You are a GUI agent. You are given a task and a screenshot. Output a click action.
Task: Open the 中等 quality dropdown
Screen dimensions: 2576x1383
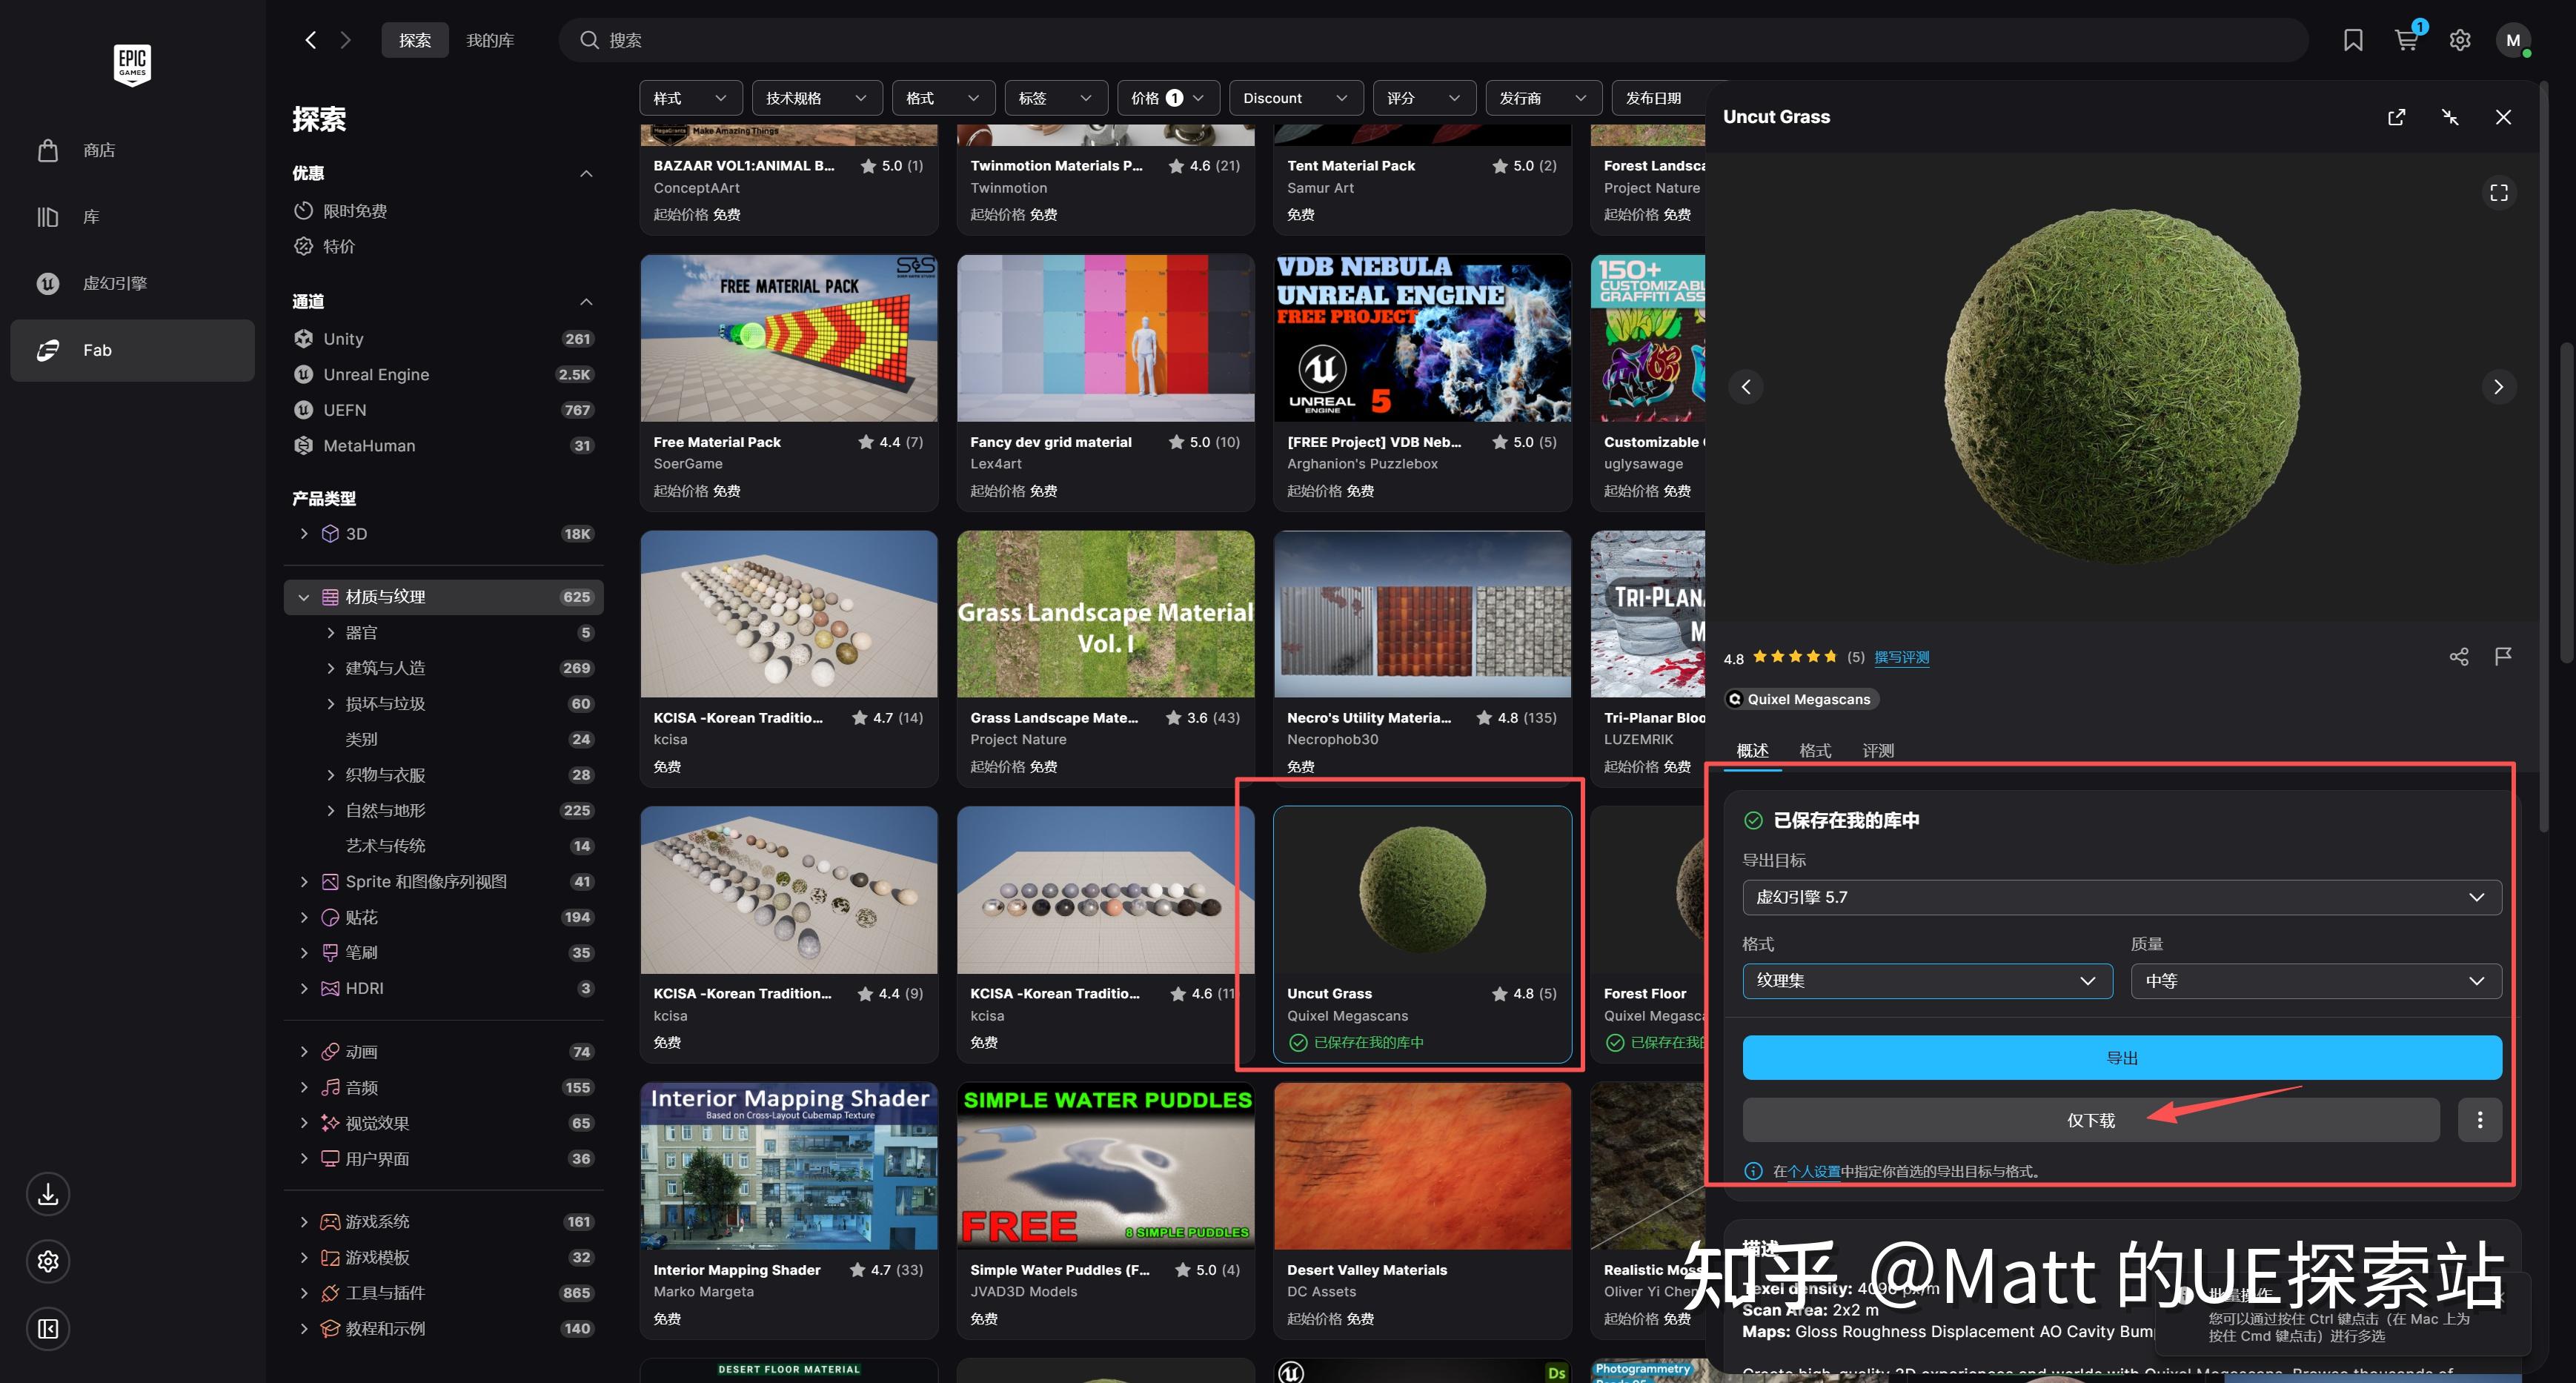coord(2315,981)
